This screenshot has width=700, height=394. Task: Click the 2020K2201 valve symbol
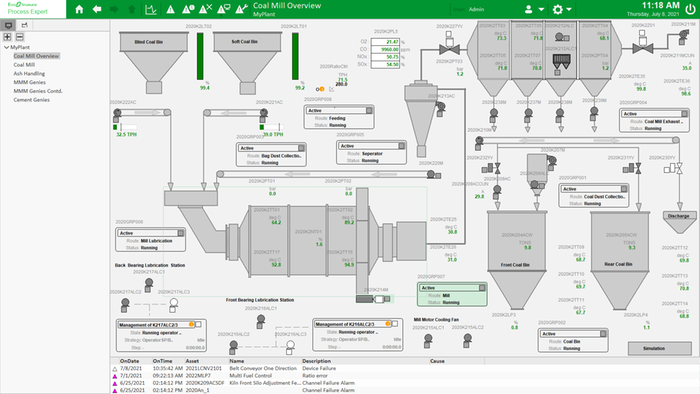tap(642, 43)
